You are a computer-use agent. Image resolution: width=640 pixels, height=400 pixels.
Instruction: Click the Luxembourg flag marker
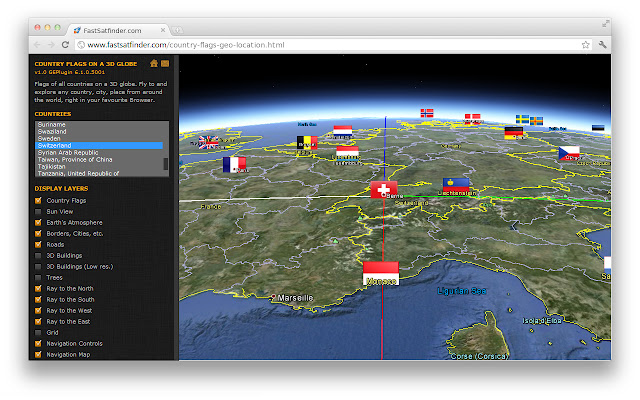tap(347, 152)
